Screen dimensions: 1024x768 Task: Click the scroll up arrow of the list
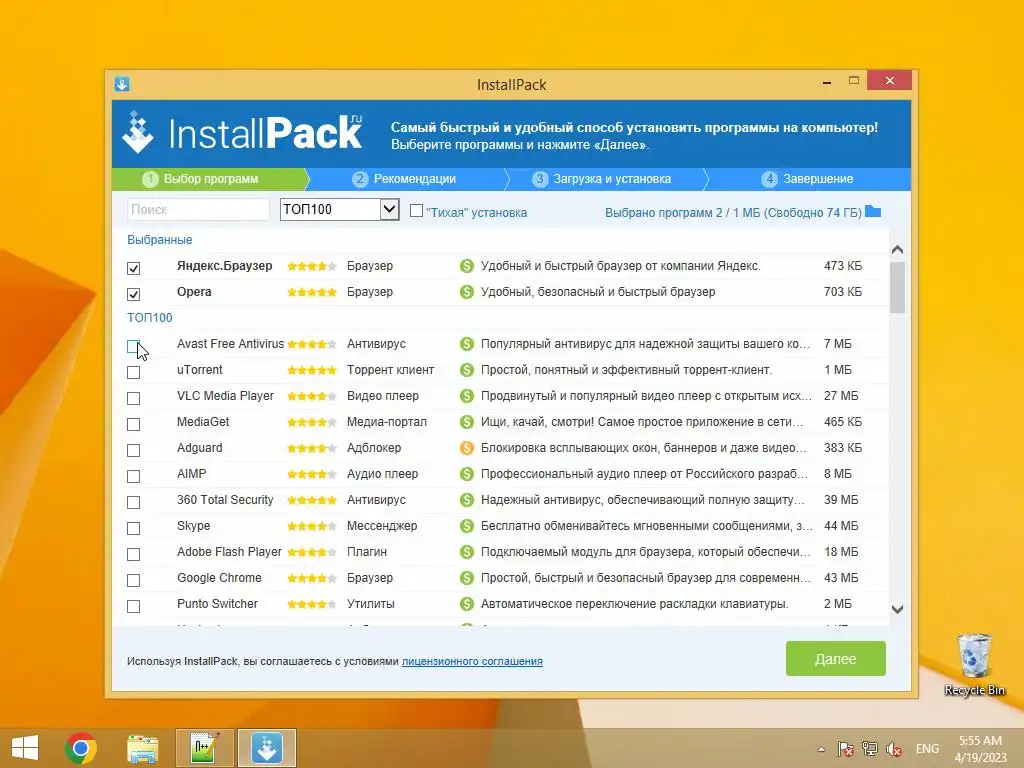pyautogui.click(x=897, y=249)
